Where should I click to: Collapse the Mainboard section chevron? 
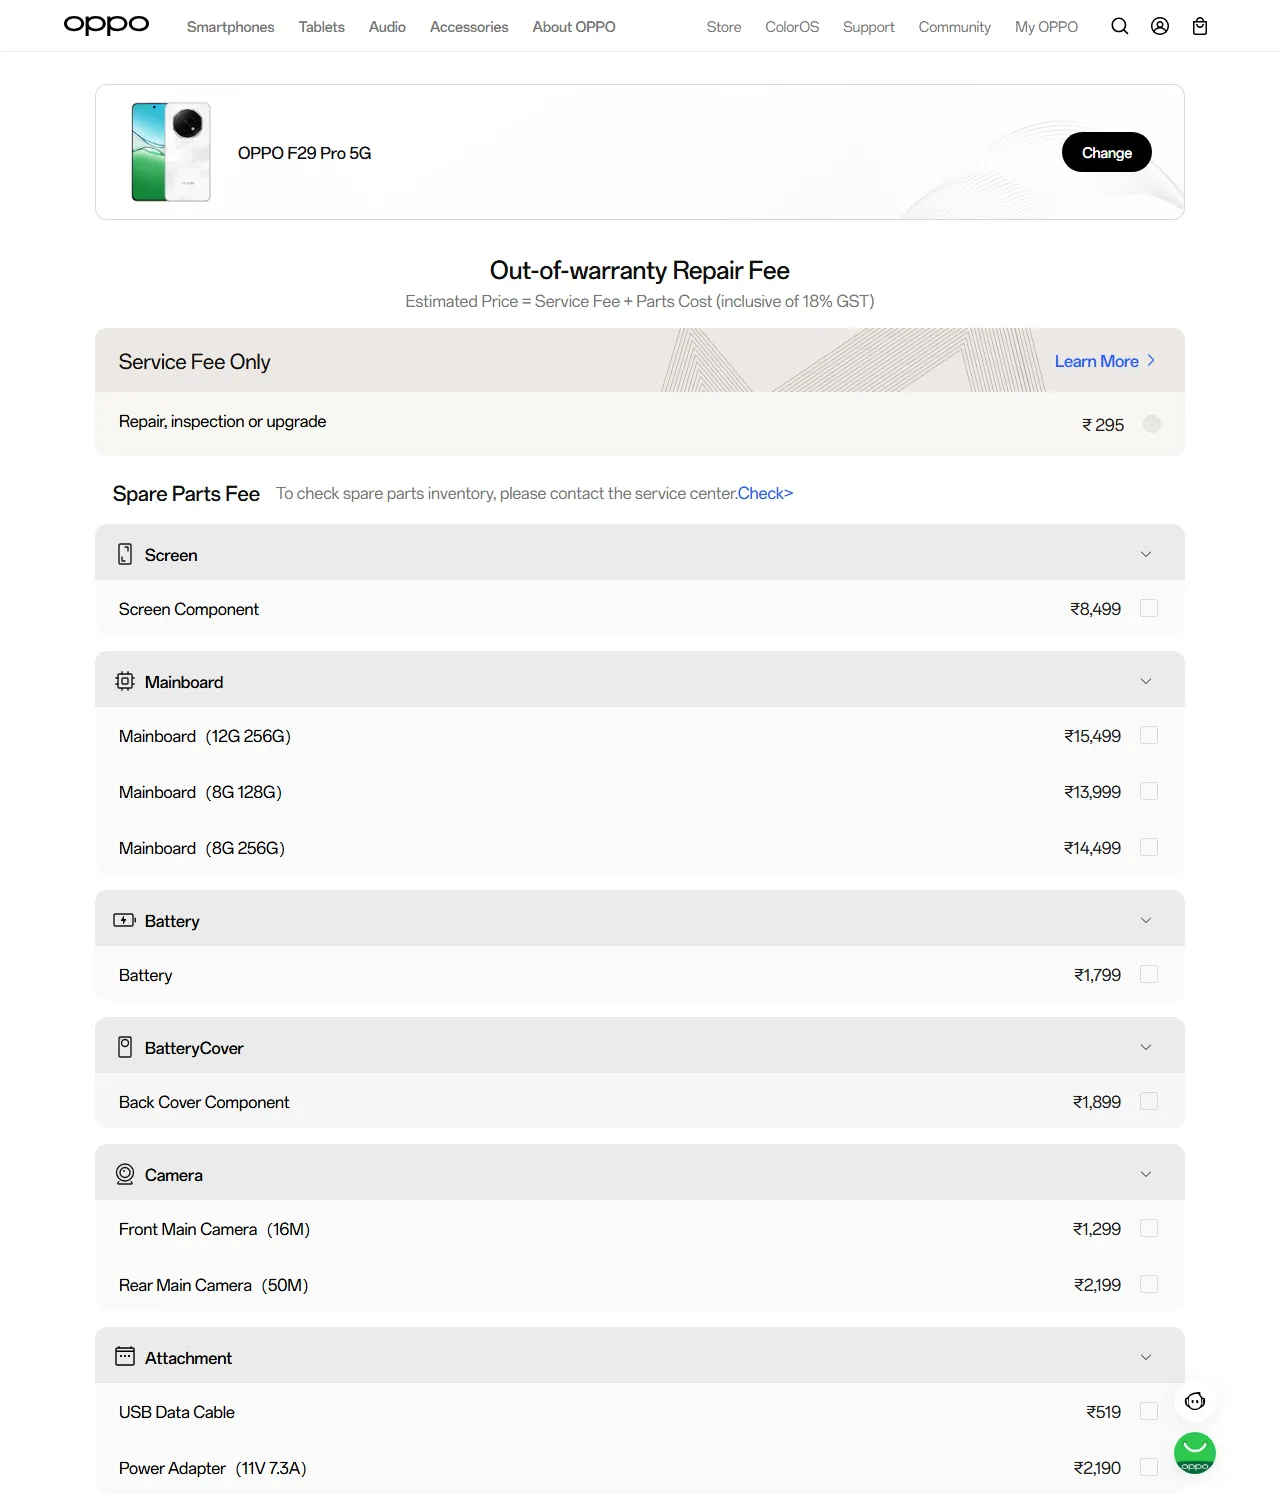[1146, 681]
